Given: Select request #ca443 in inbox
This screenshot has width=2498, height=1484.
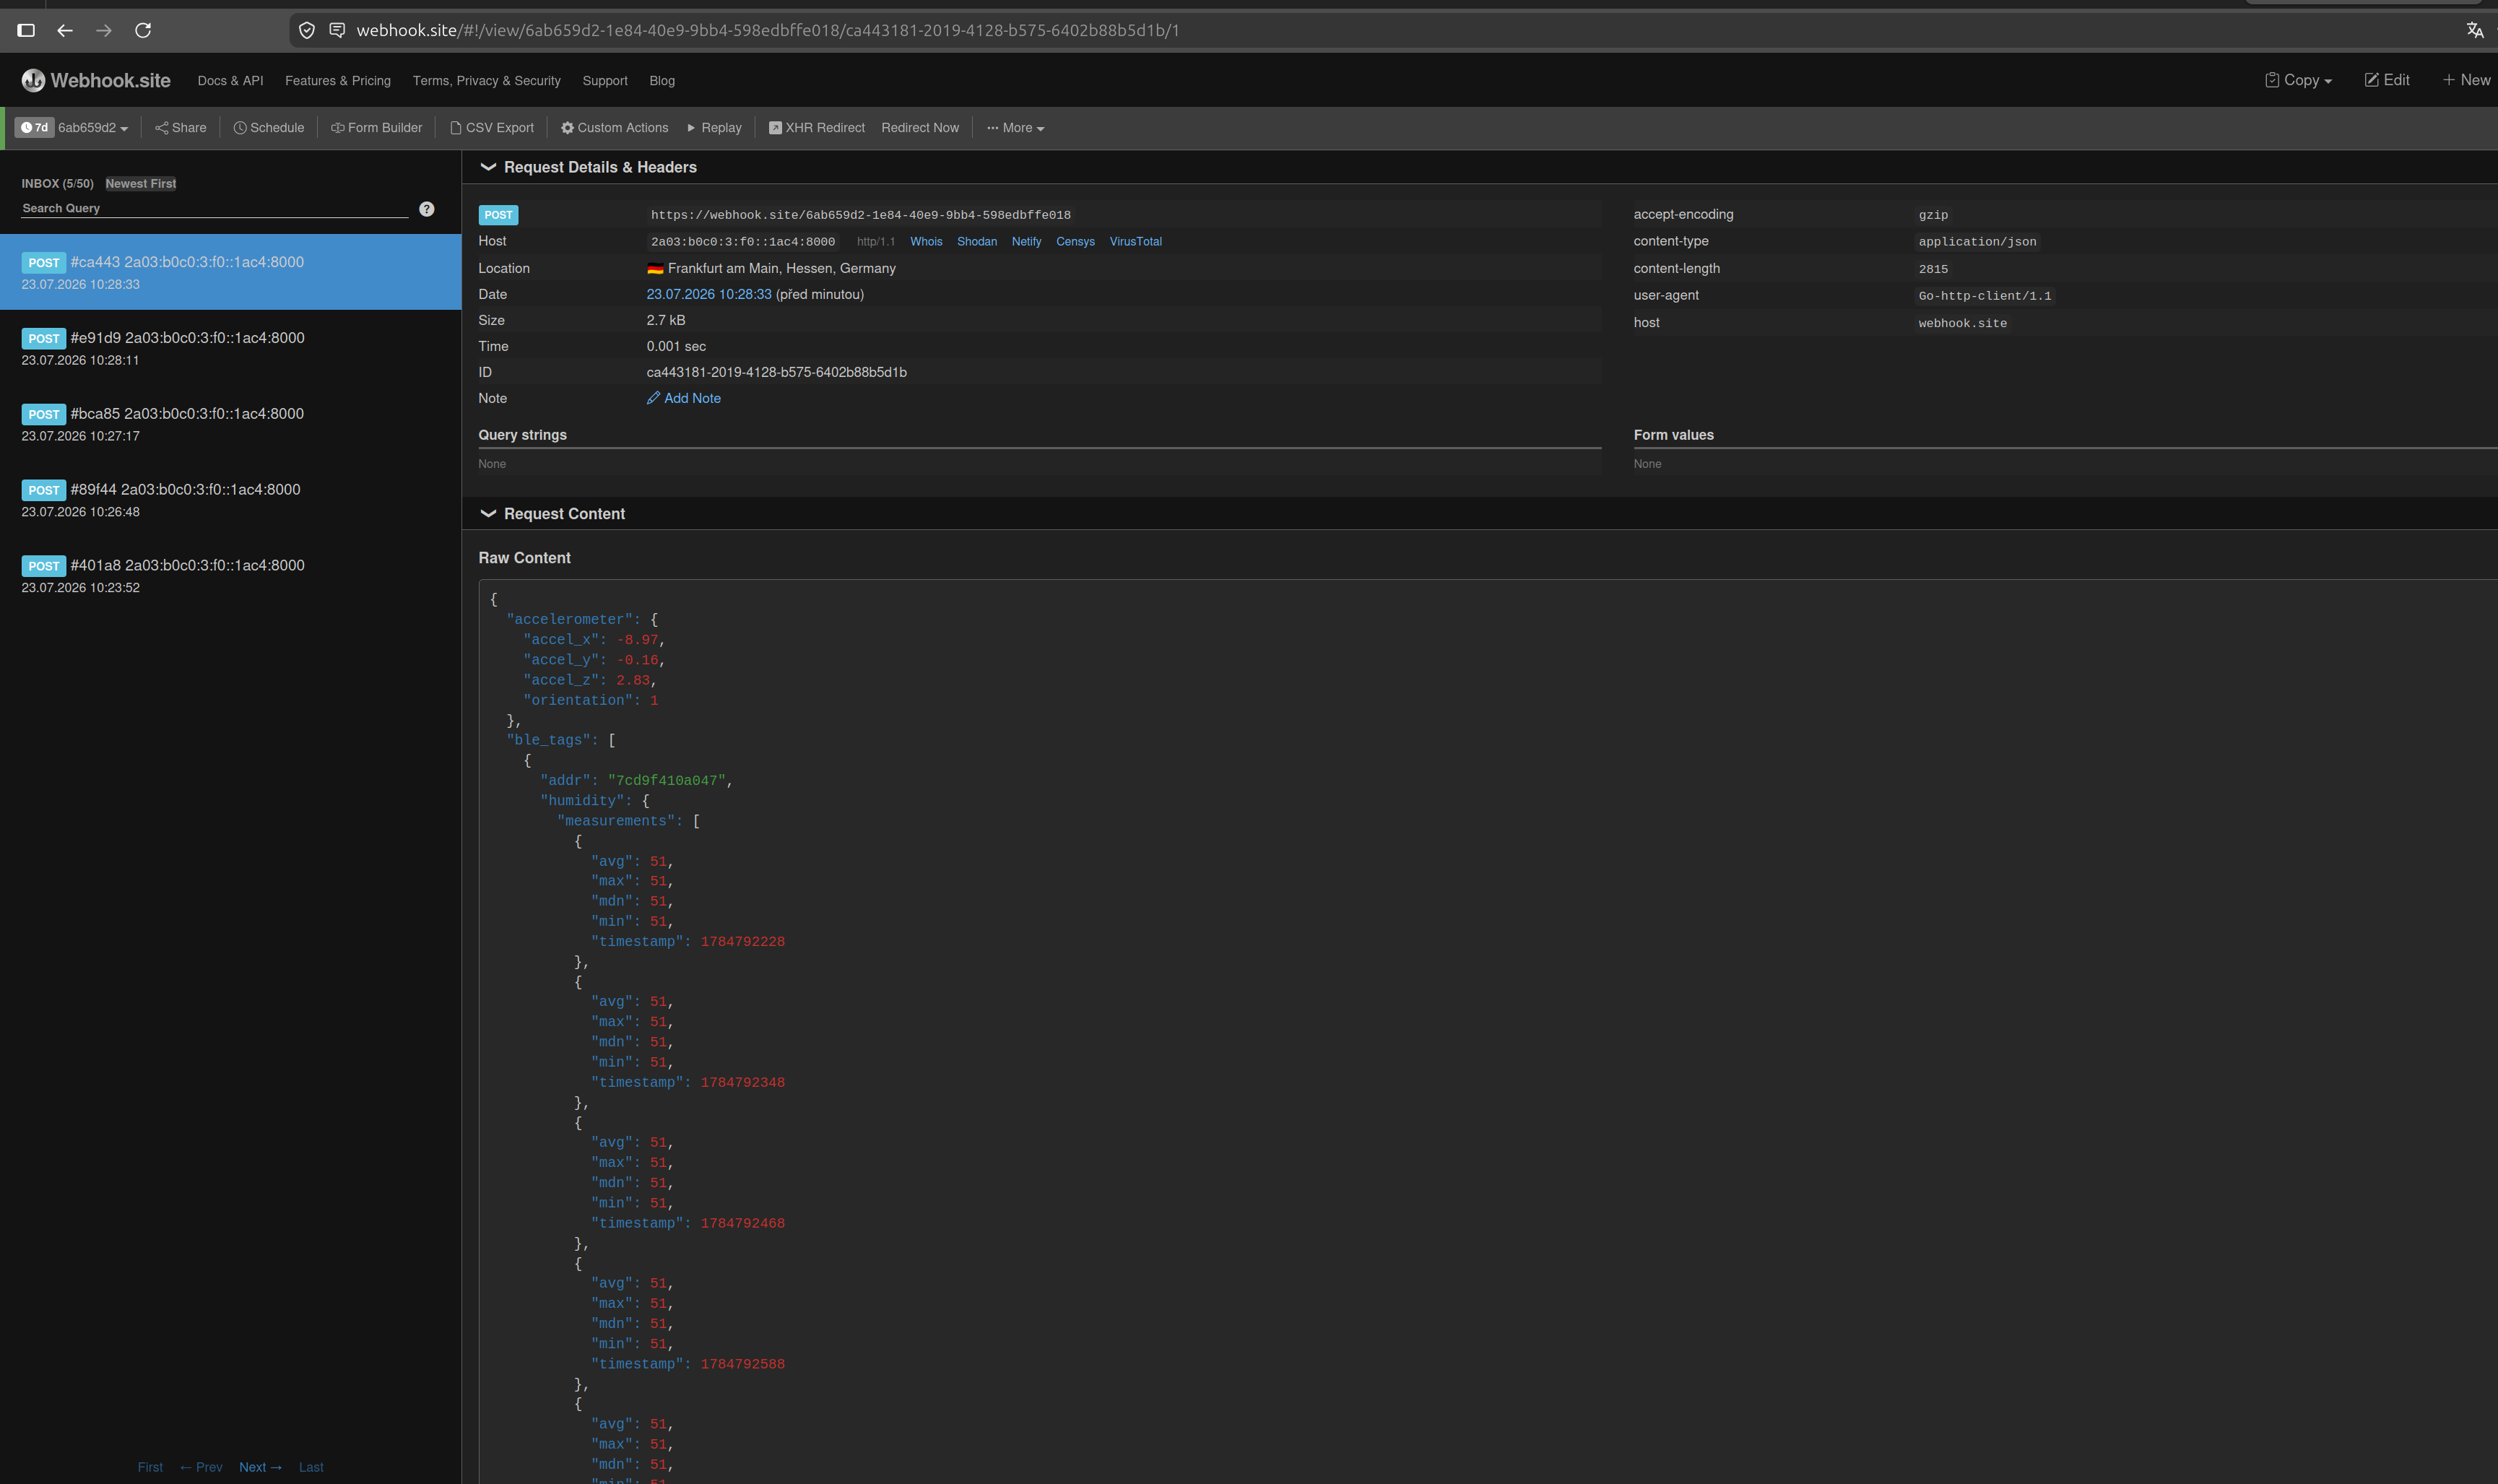Looking at the screenshot, I should (231, 272).
